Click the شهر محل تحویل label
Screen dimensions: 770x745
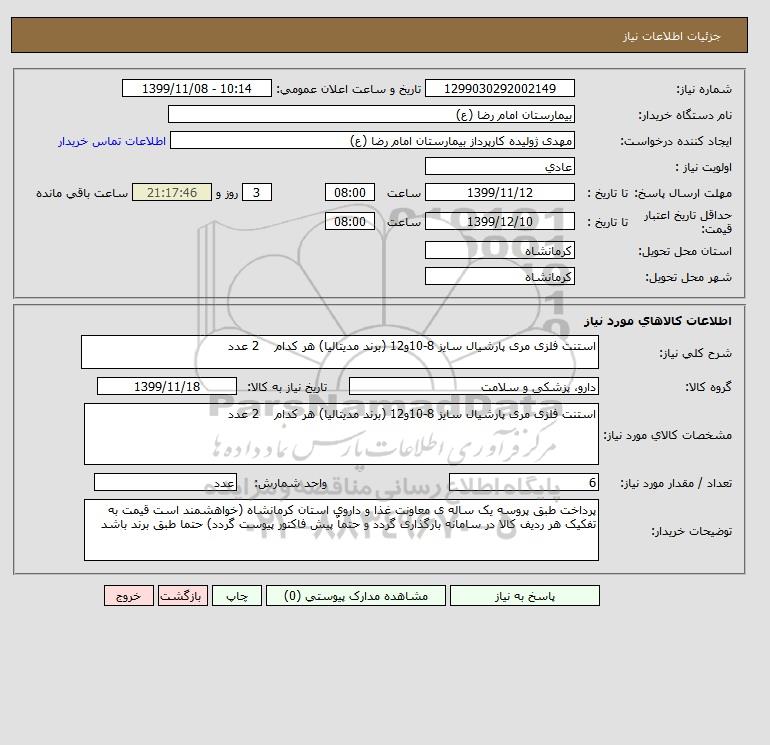point(688,277)
